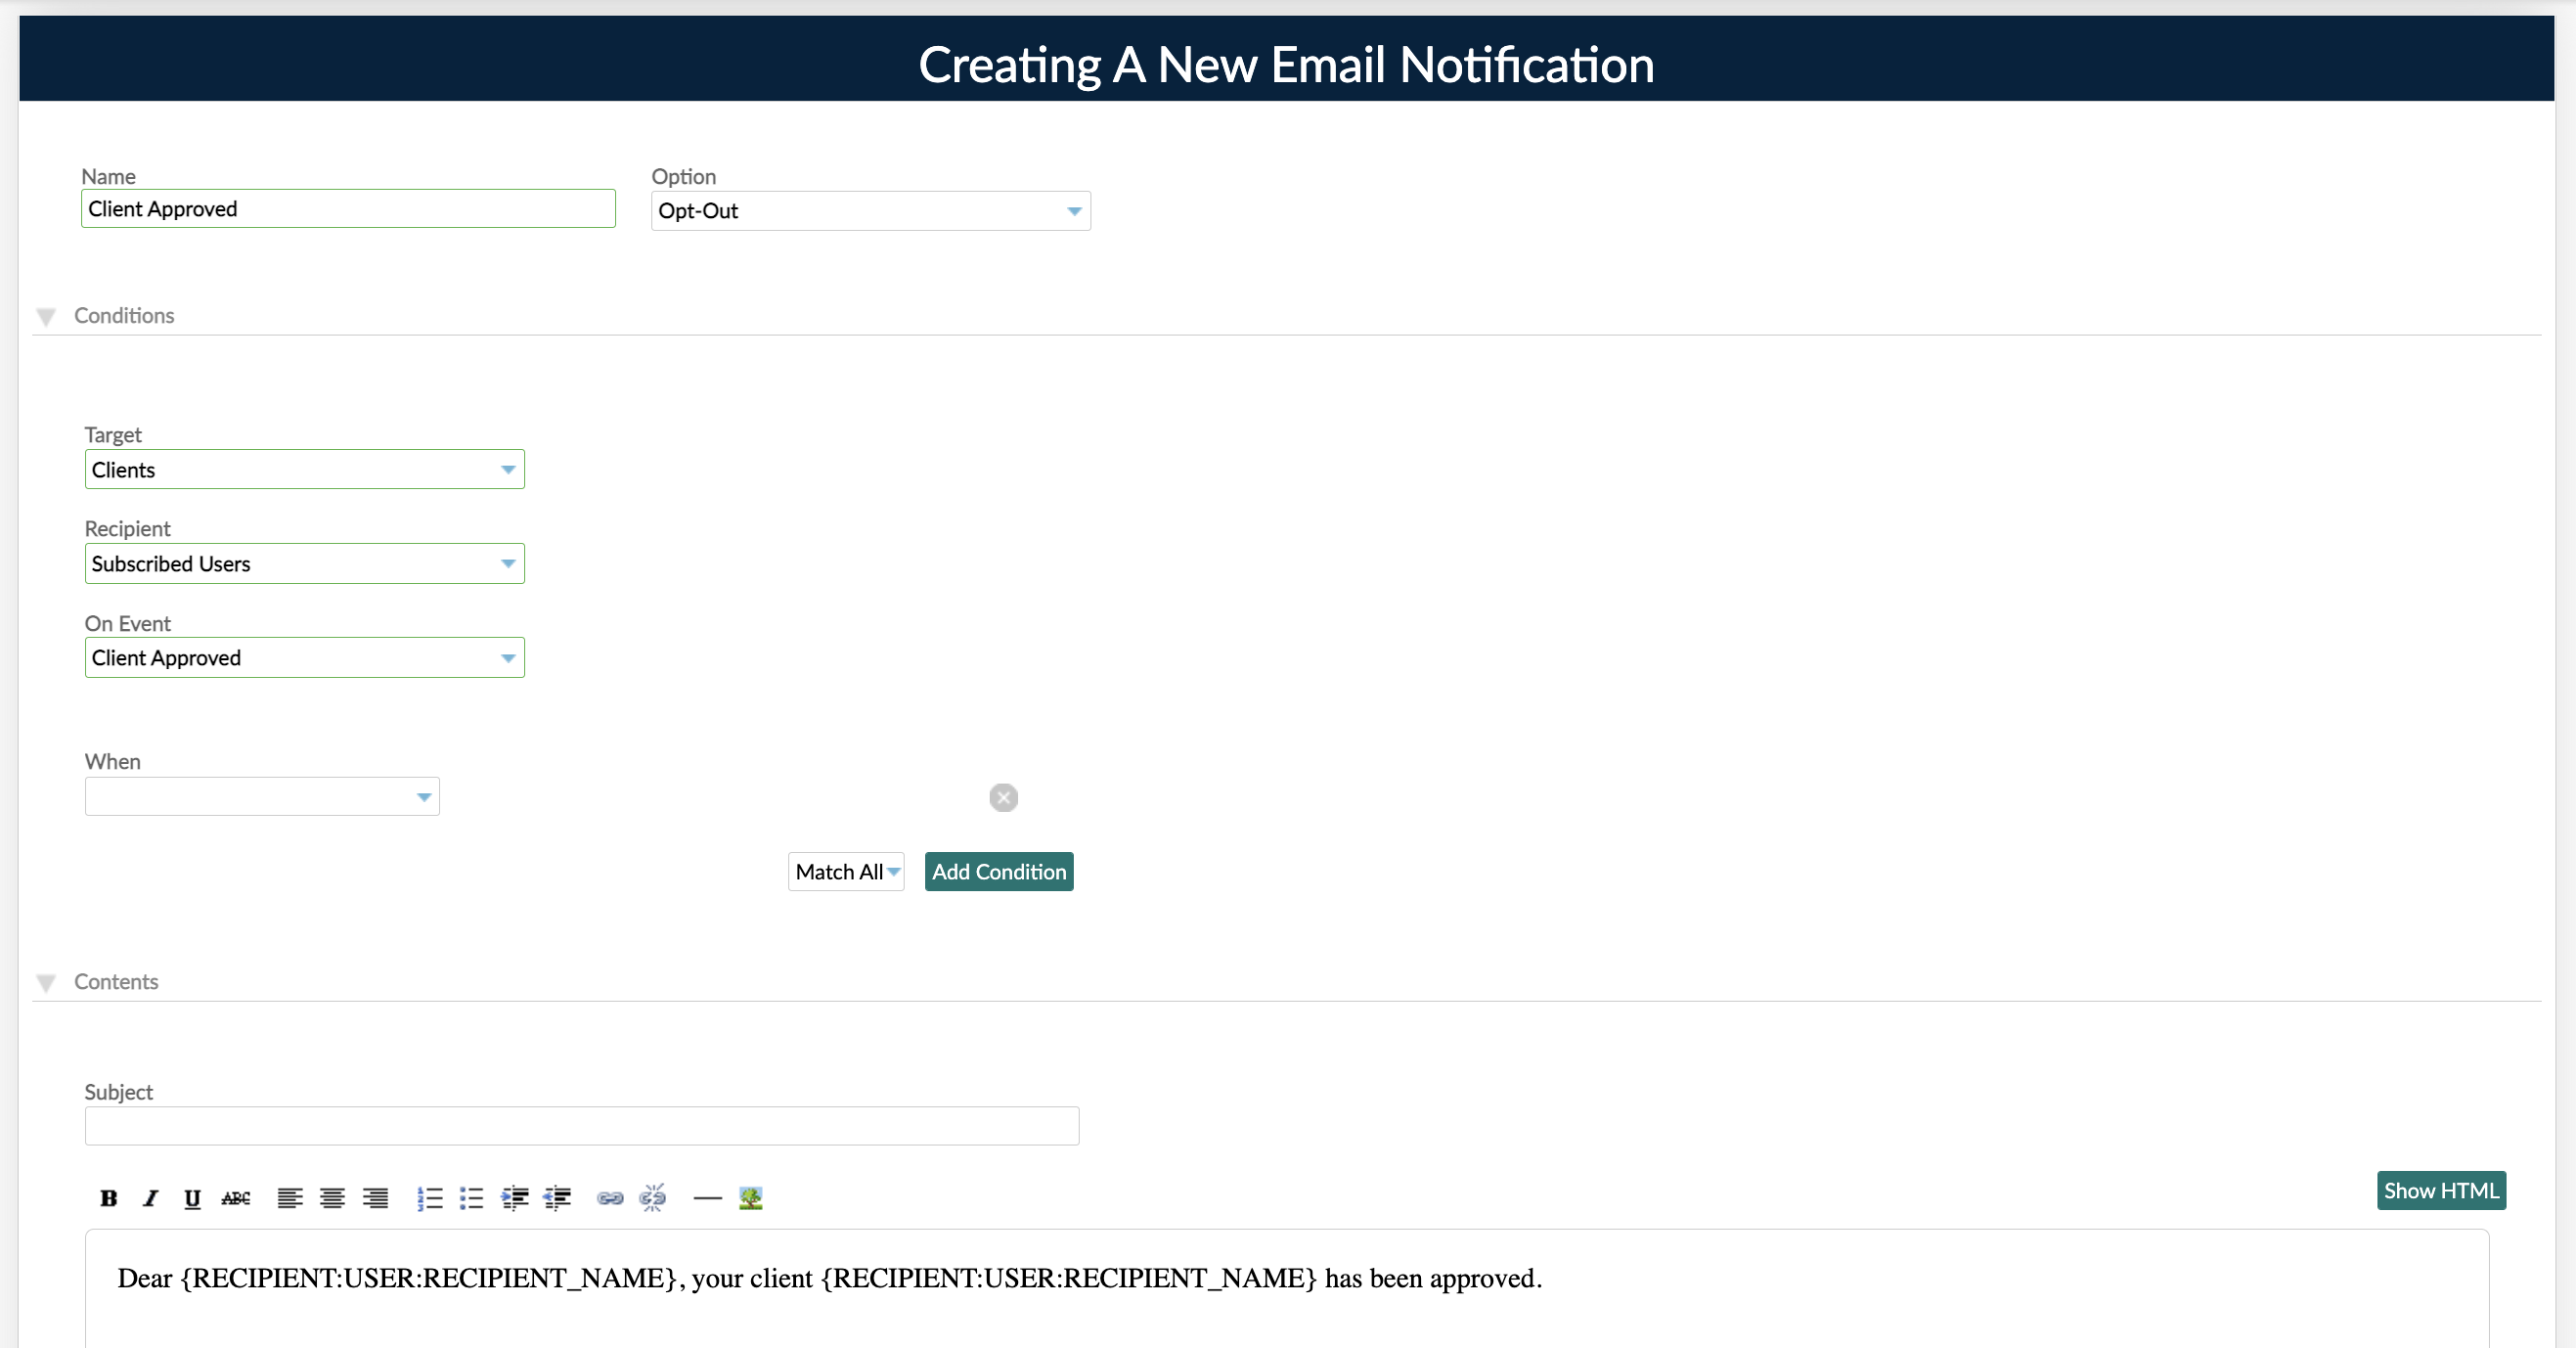
Task: Center align the email text
Action: (x=331, y=1198)
